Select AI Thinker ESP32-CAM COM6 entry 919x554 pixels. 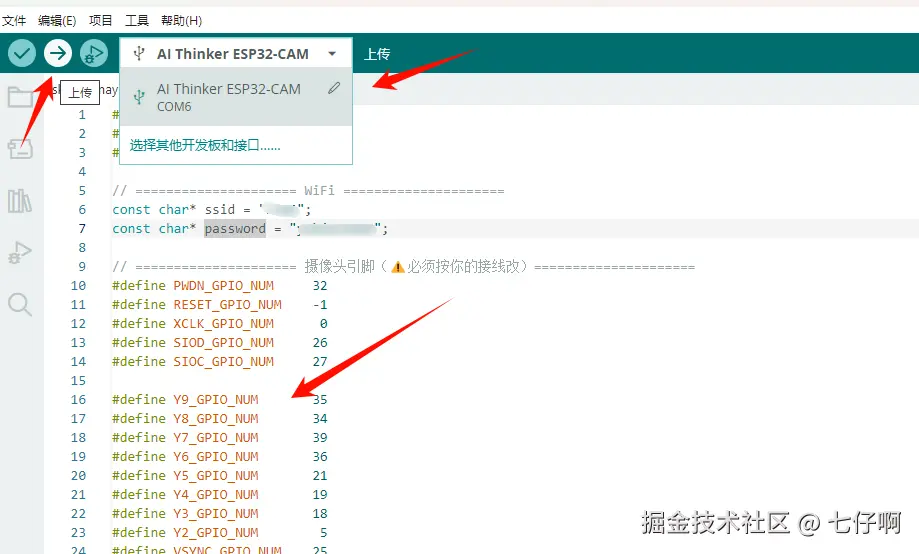(236, 97)
